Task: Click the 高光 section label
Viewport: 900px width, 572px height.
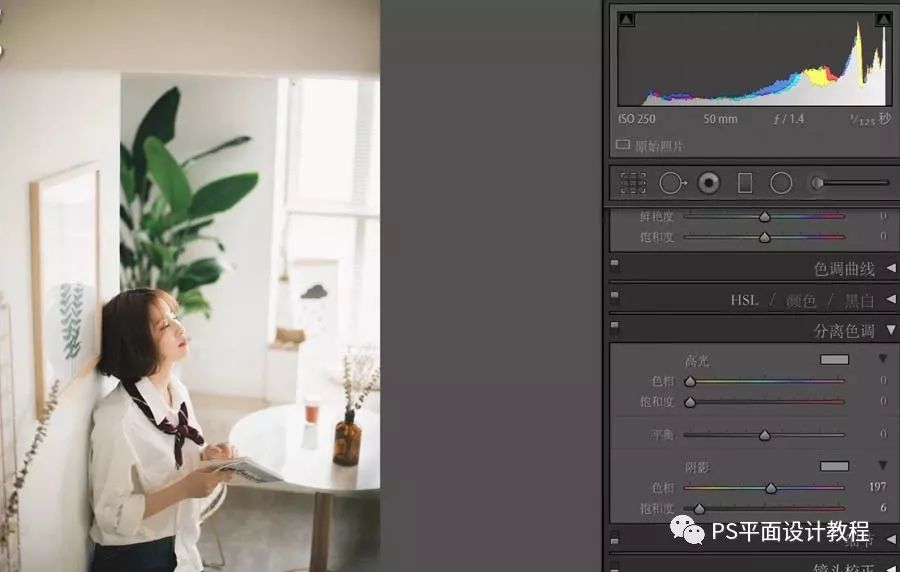Action: pyautogui.click(x=697, y=361)
